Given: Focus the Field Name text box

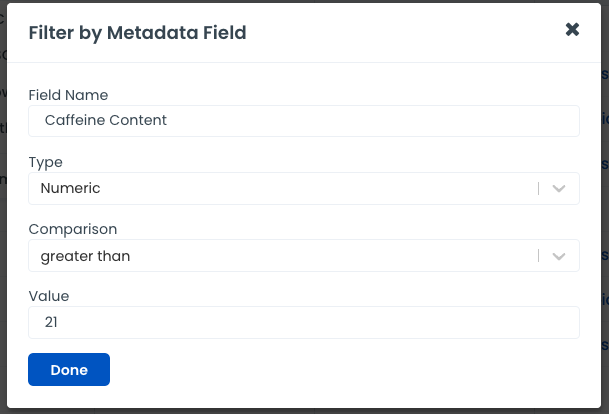Looking at the screenshot, I should coord(304,121).
